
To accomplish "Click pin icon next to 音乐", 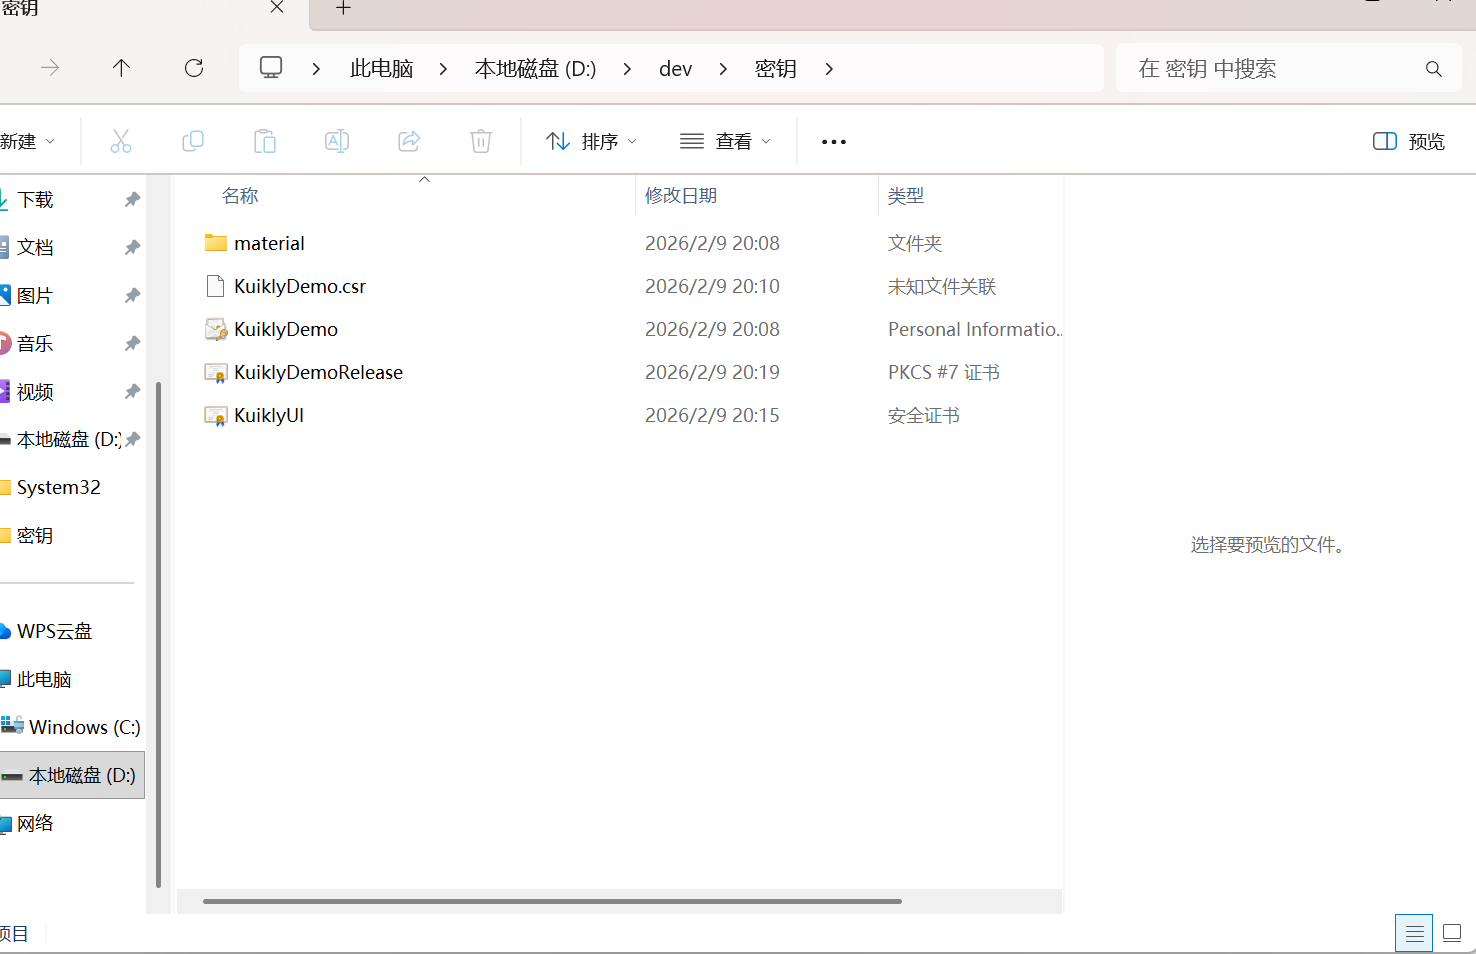I will (x=132, y=344).
